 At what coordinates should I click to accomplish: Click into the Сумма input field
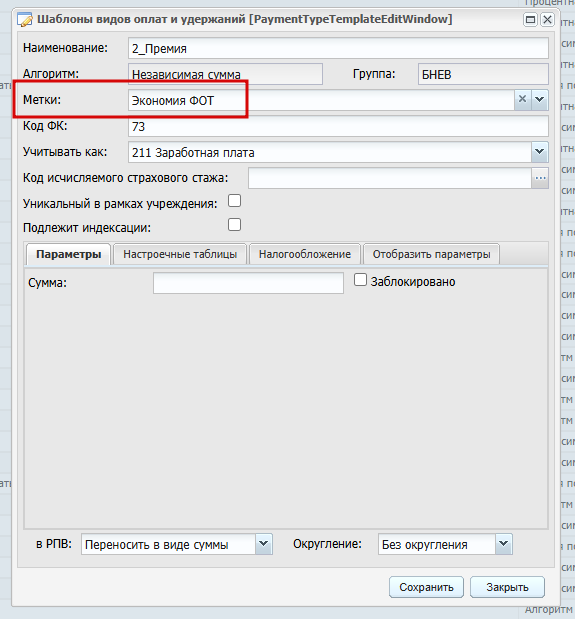(248, 283)
